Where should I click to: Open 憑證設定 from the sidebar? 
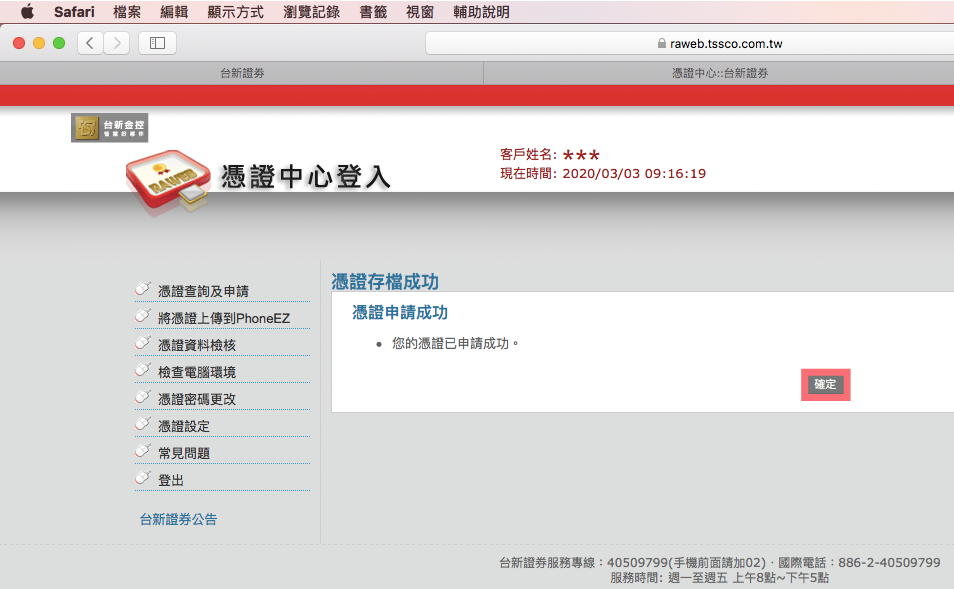click(184, 427)
